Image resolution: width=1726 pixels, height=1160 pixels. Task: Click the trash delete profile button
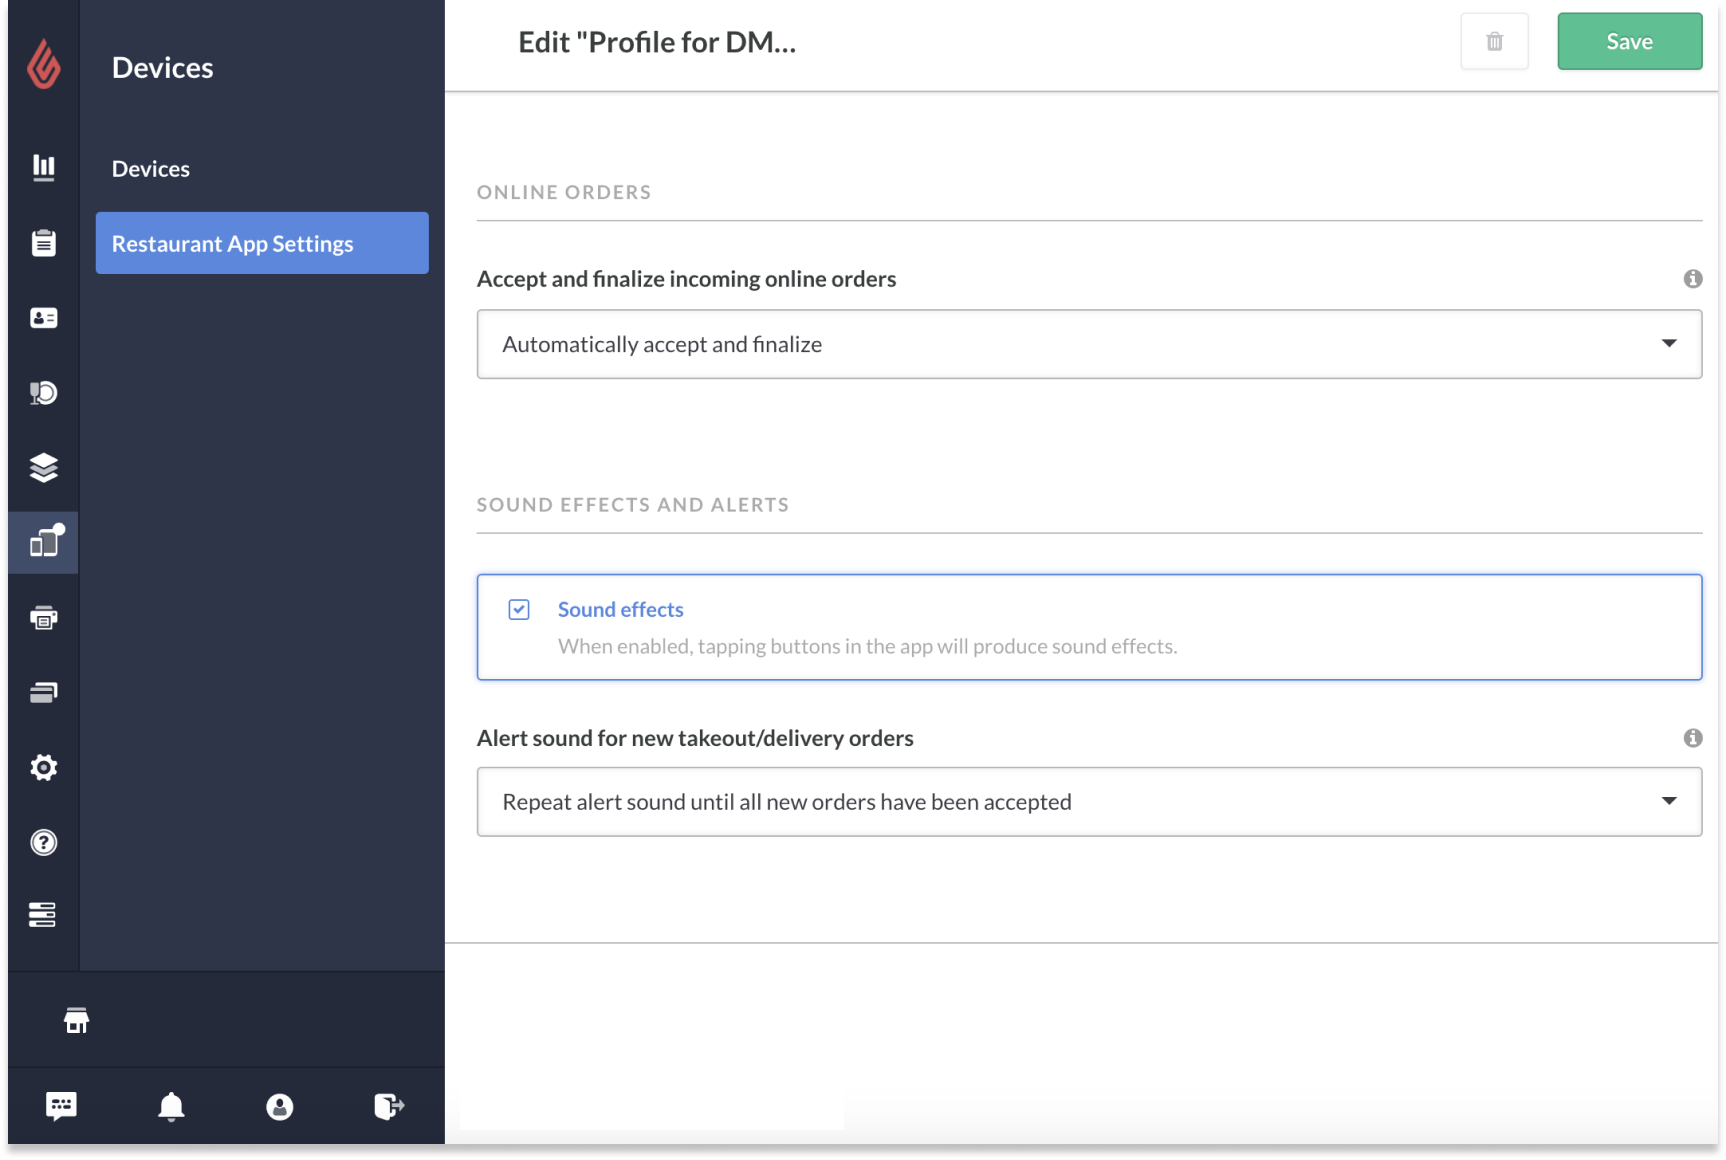tap(1494, 42)
